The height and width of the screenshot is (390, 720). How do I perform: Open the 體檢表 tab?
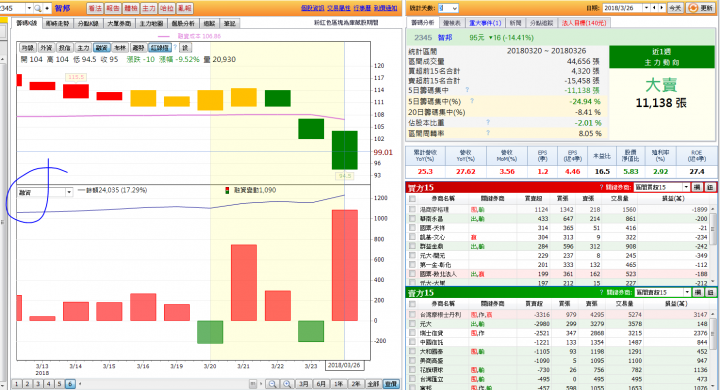point(452,23)
